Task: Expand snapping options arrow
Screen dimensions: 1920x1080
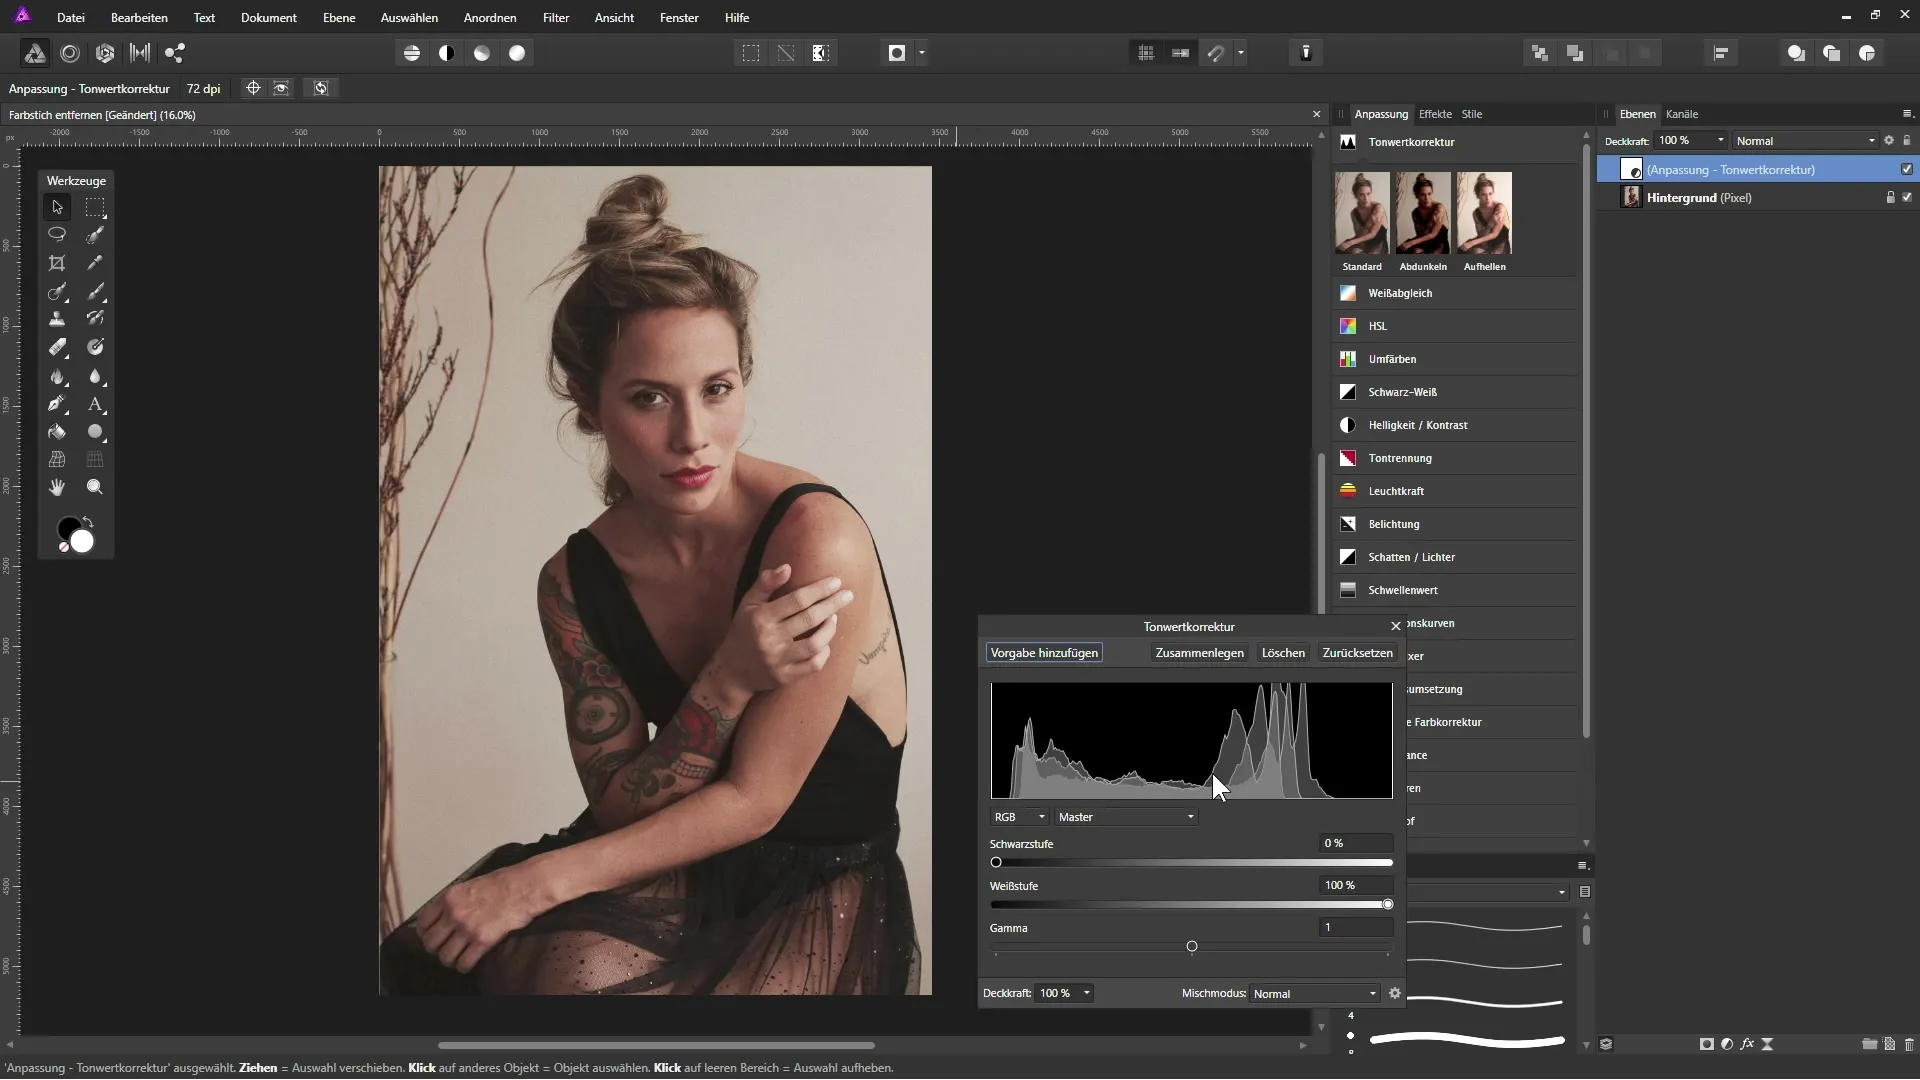Action: [1241, 53]
